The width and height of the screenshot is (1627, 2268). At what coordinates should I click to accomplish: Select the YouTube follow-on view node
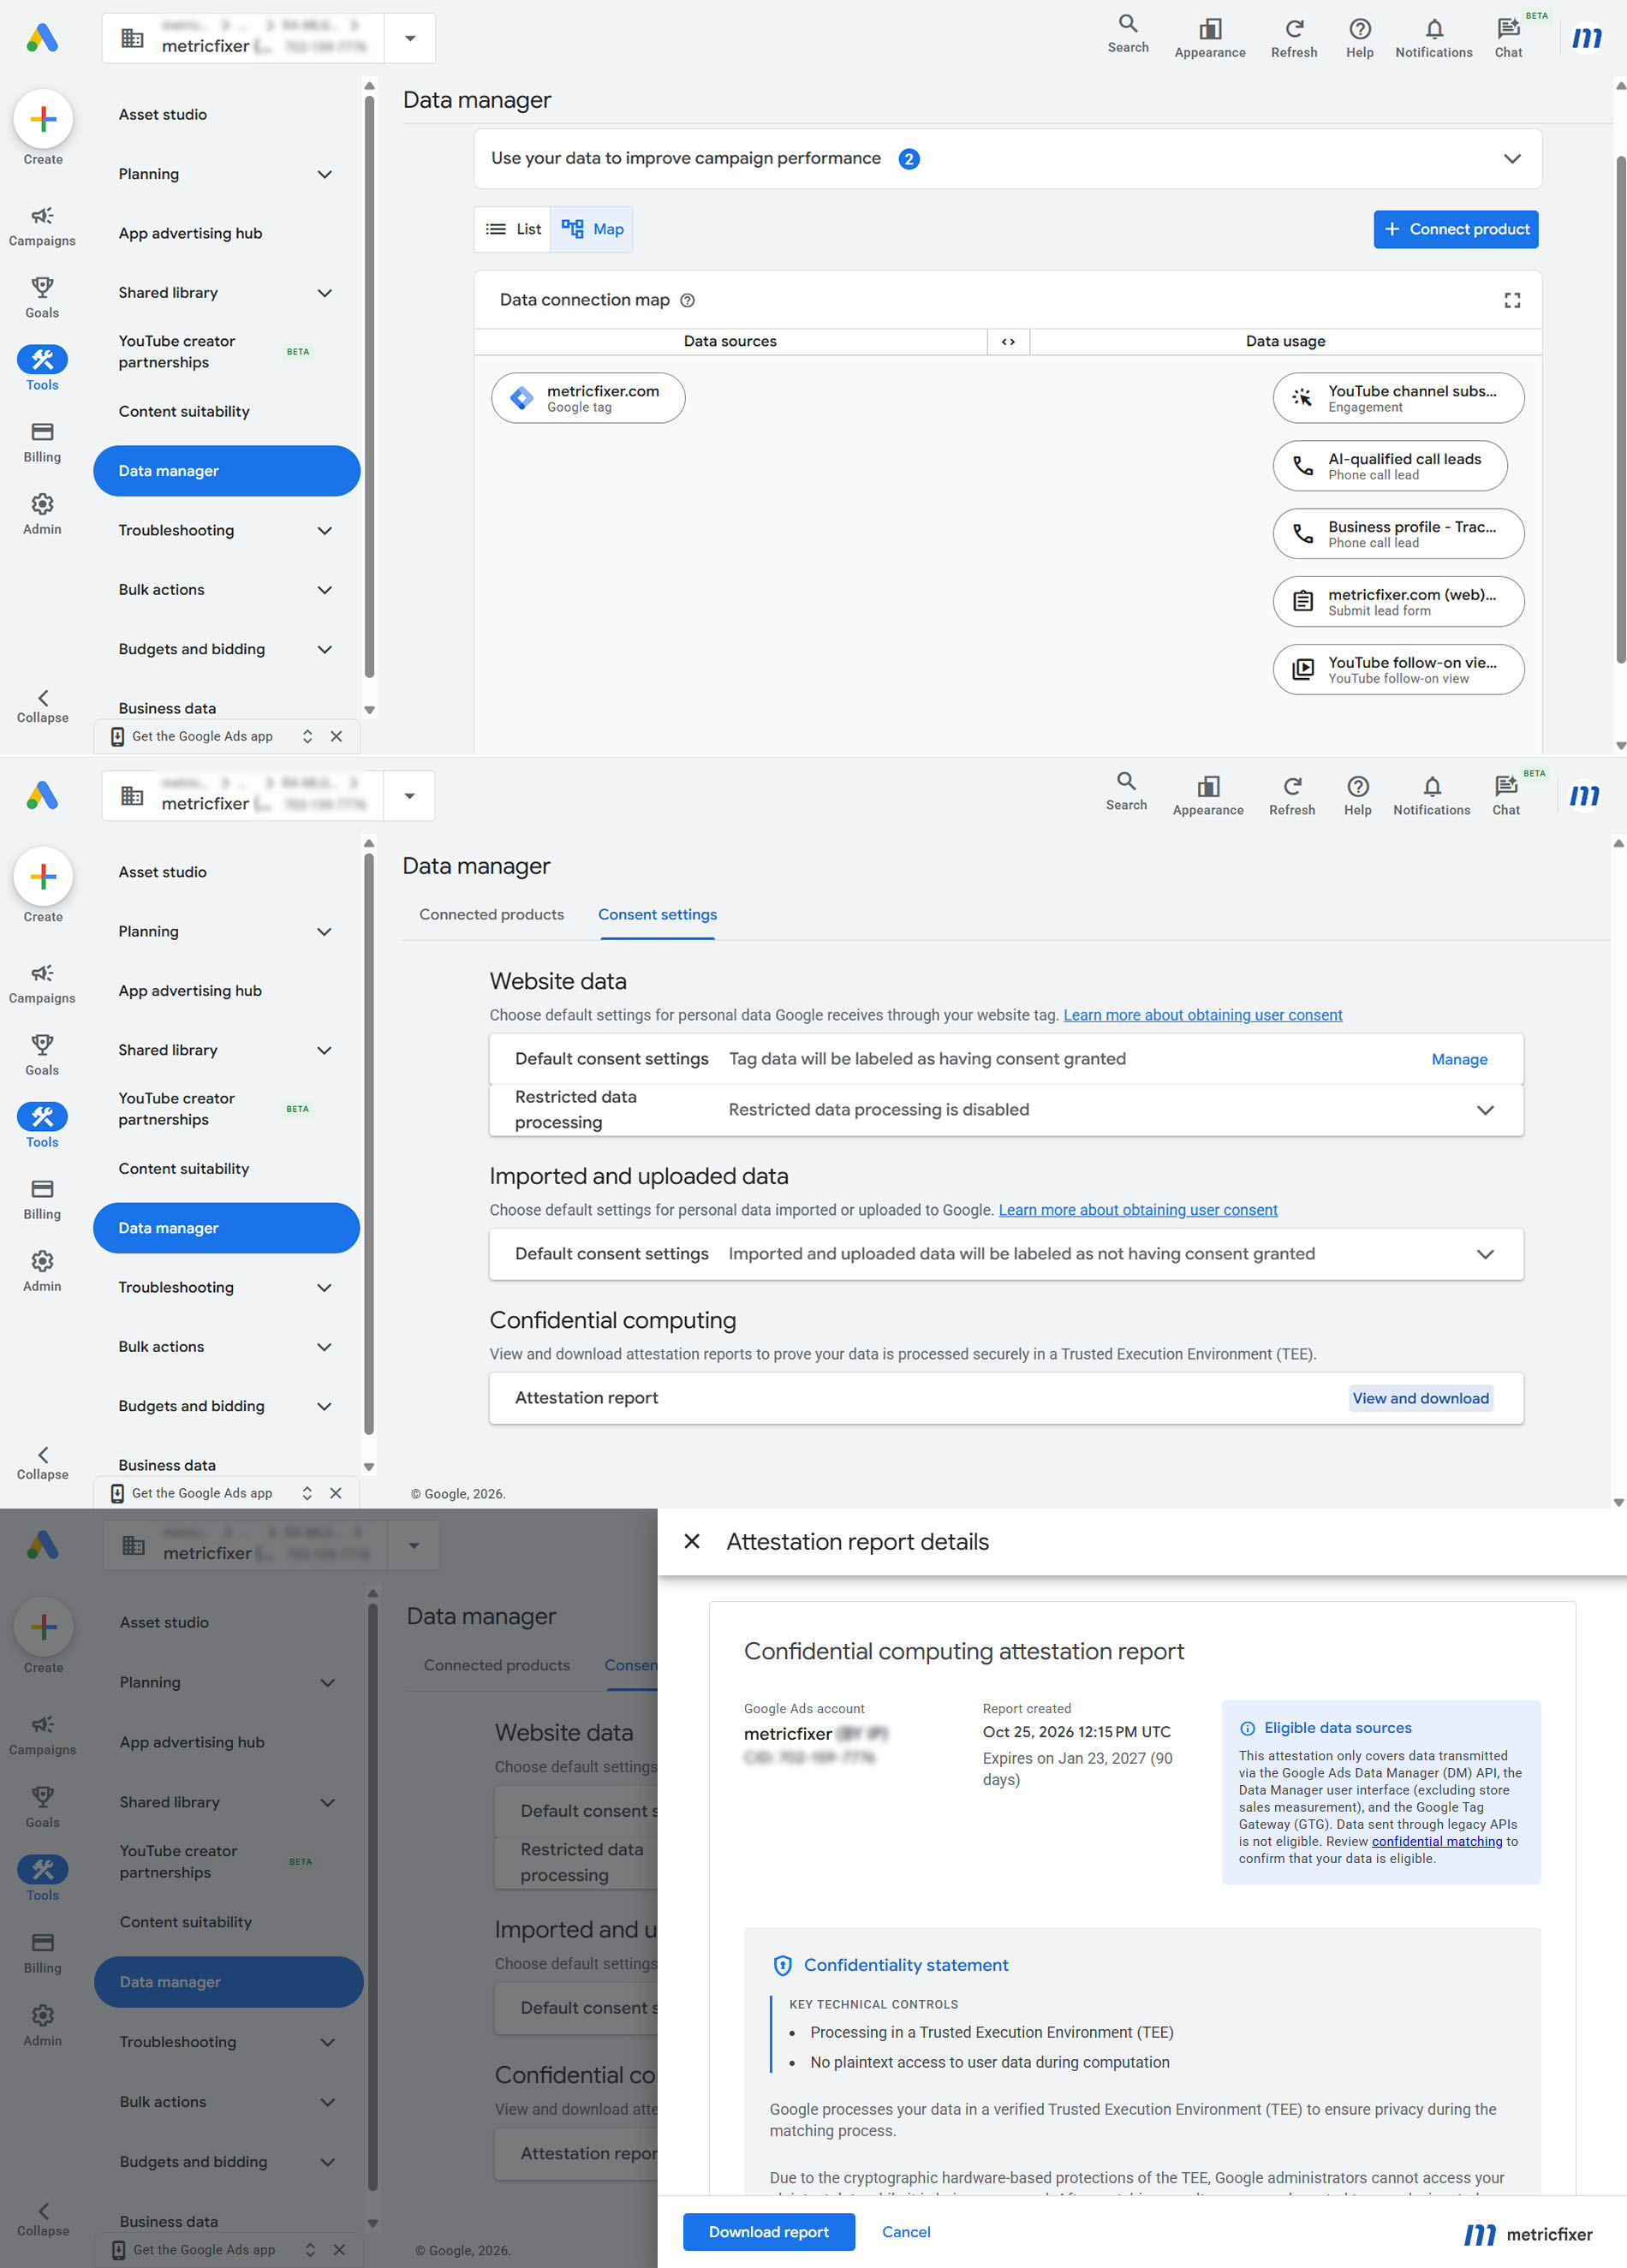[1398, 670]
